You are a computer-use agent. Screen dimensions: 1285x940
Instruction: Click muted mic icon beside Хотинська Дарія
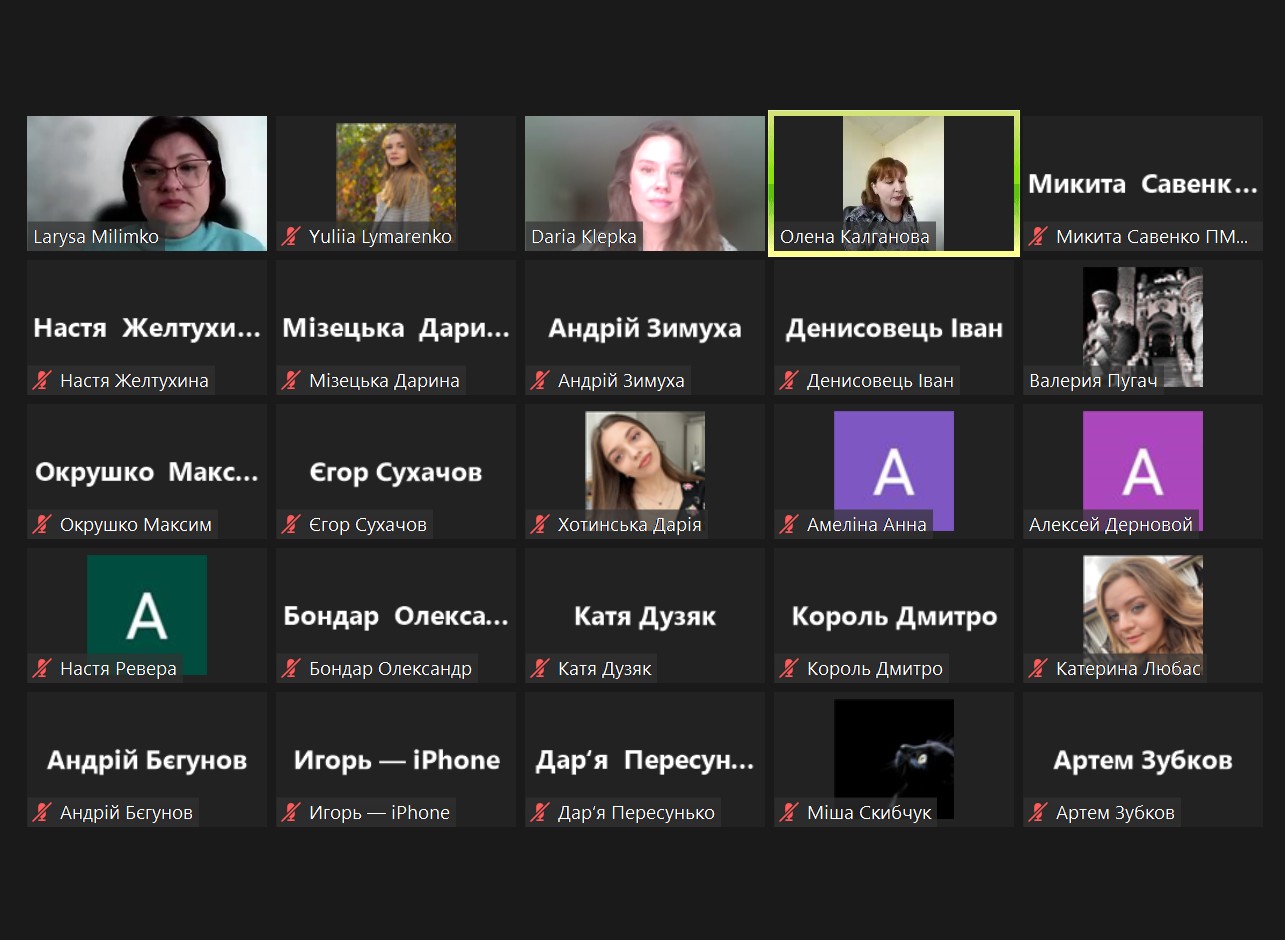point(540,524)
